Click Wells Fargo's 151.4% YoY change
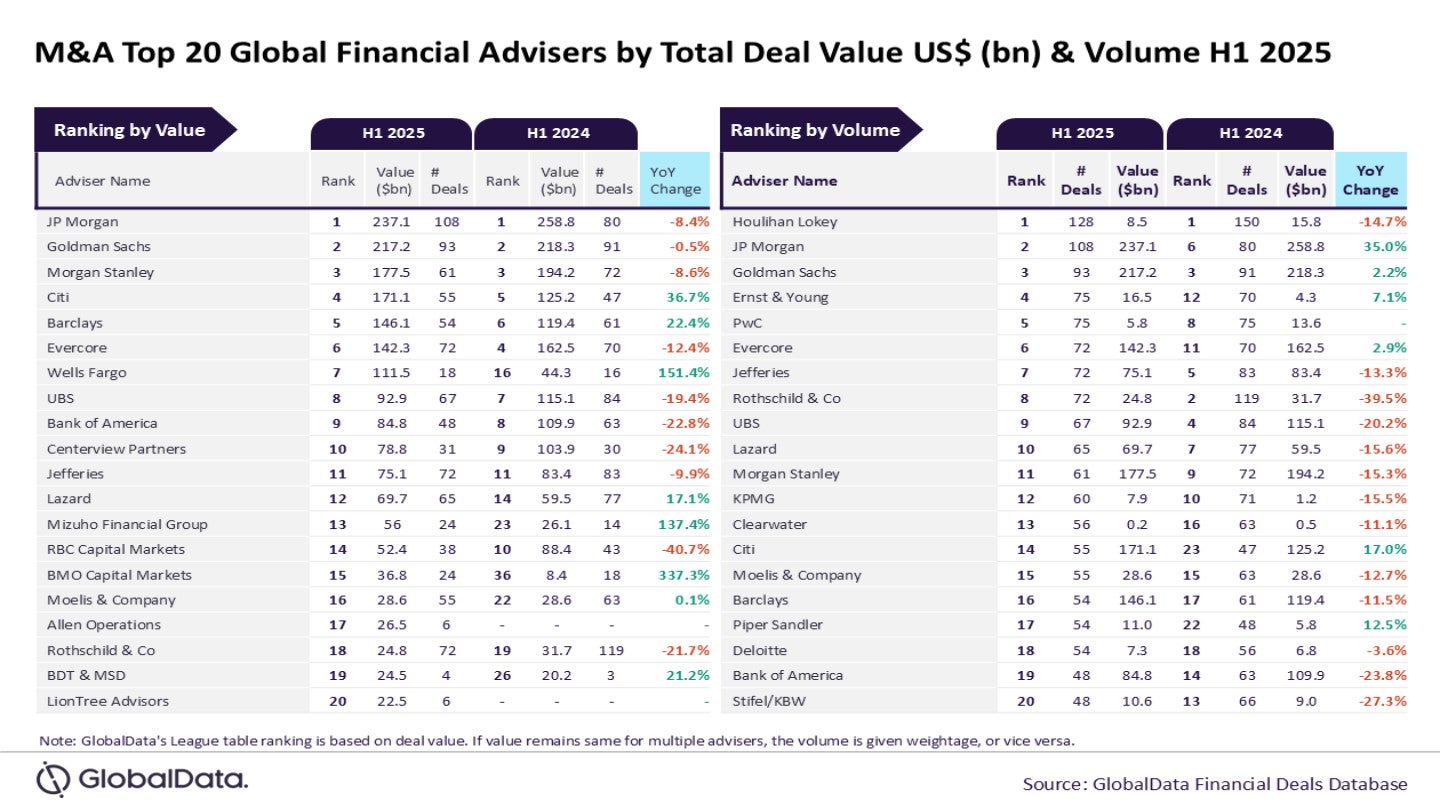Image resolution: width=1440 pixels, height=810 pixels. (684, 373)
